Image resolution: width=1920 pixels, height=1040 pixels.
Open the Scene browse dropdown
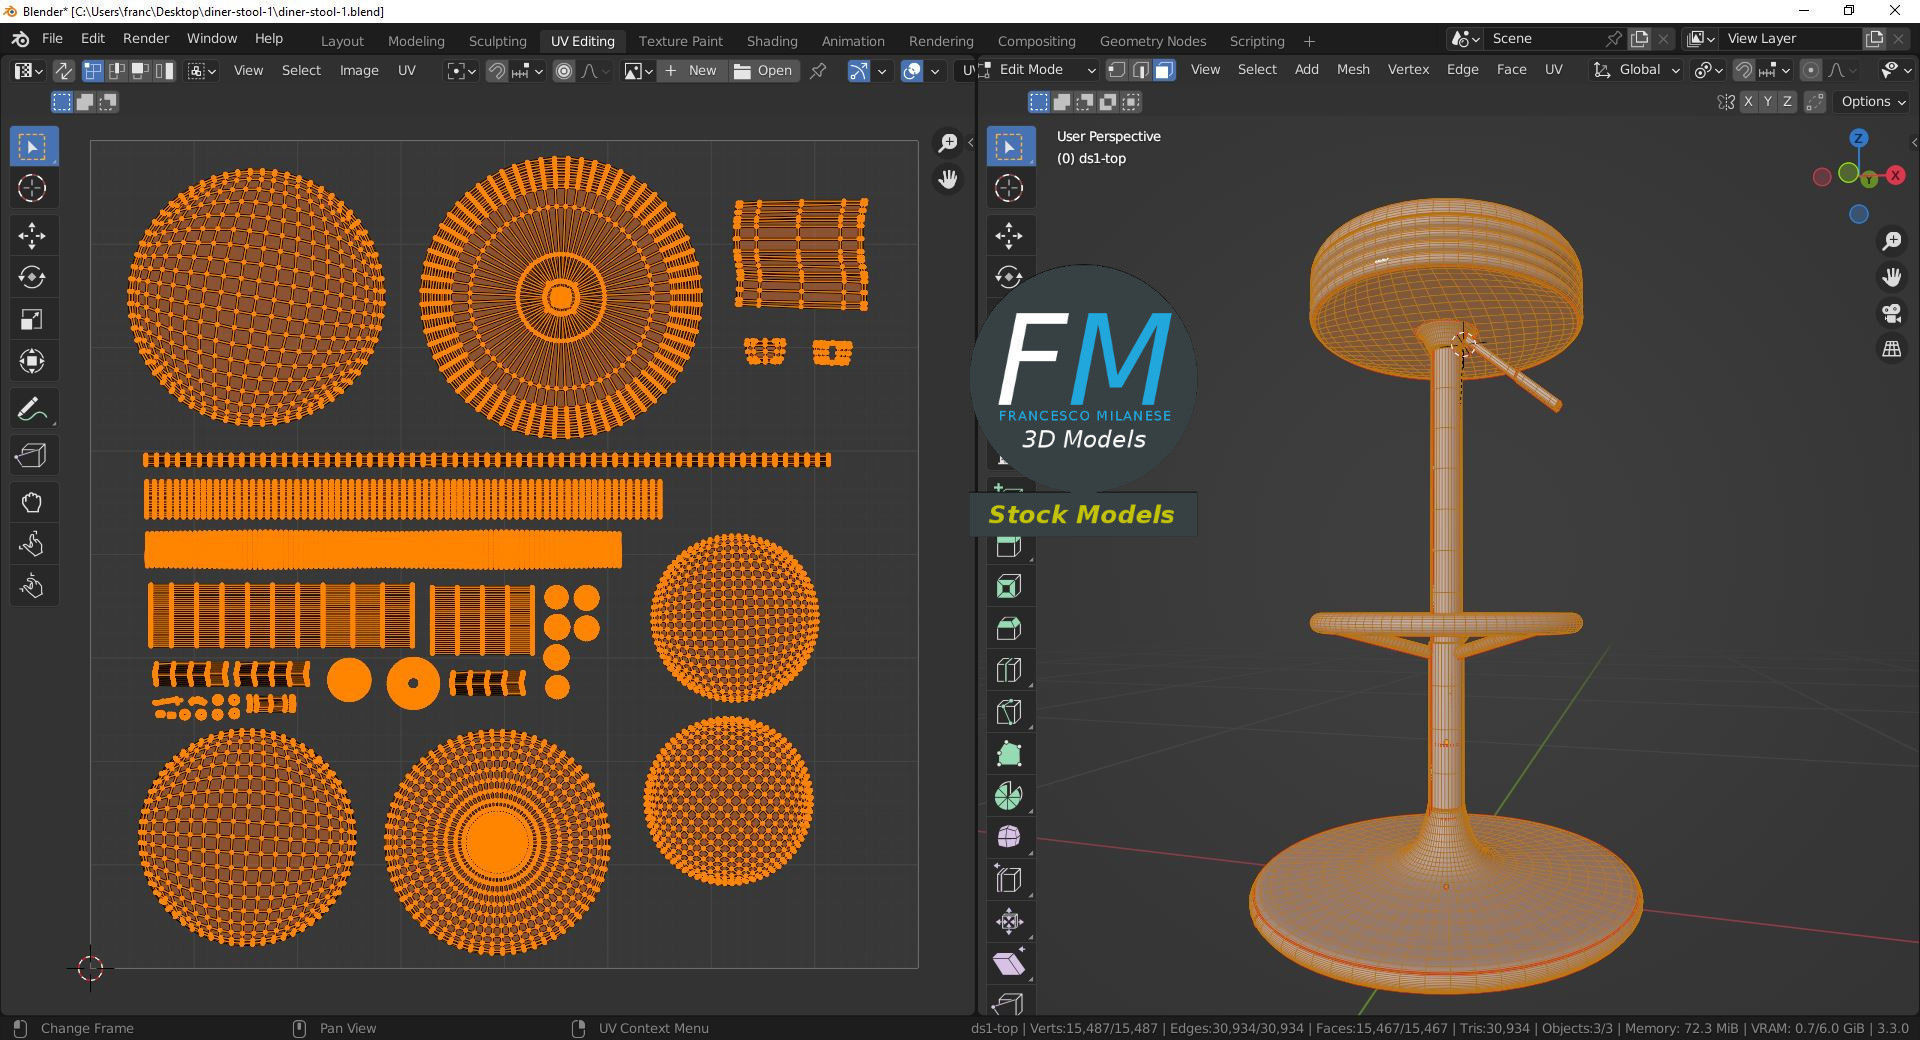tap(1466, 39)
